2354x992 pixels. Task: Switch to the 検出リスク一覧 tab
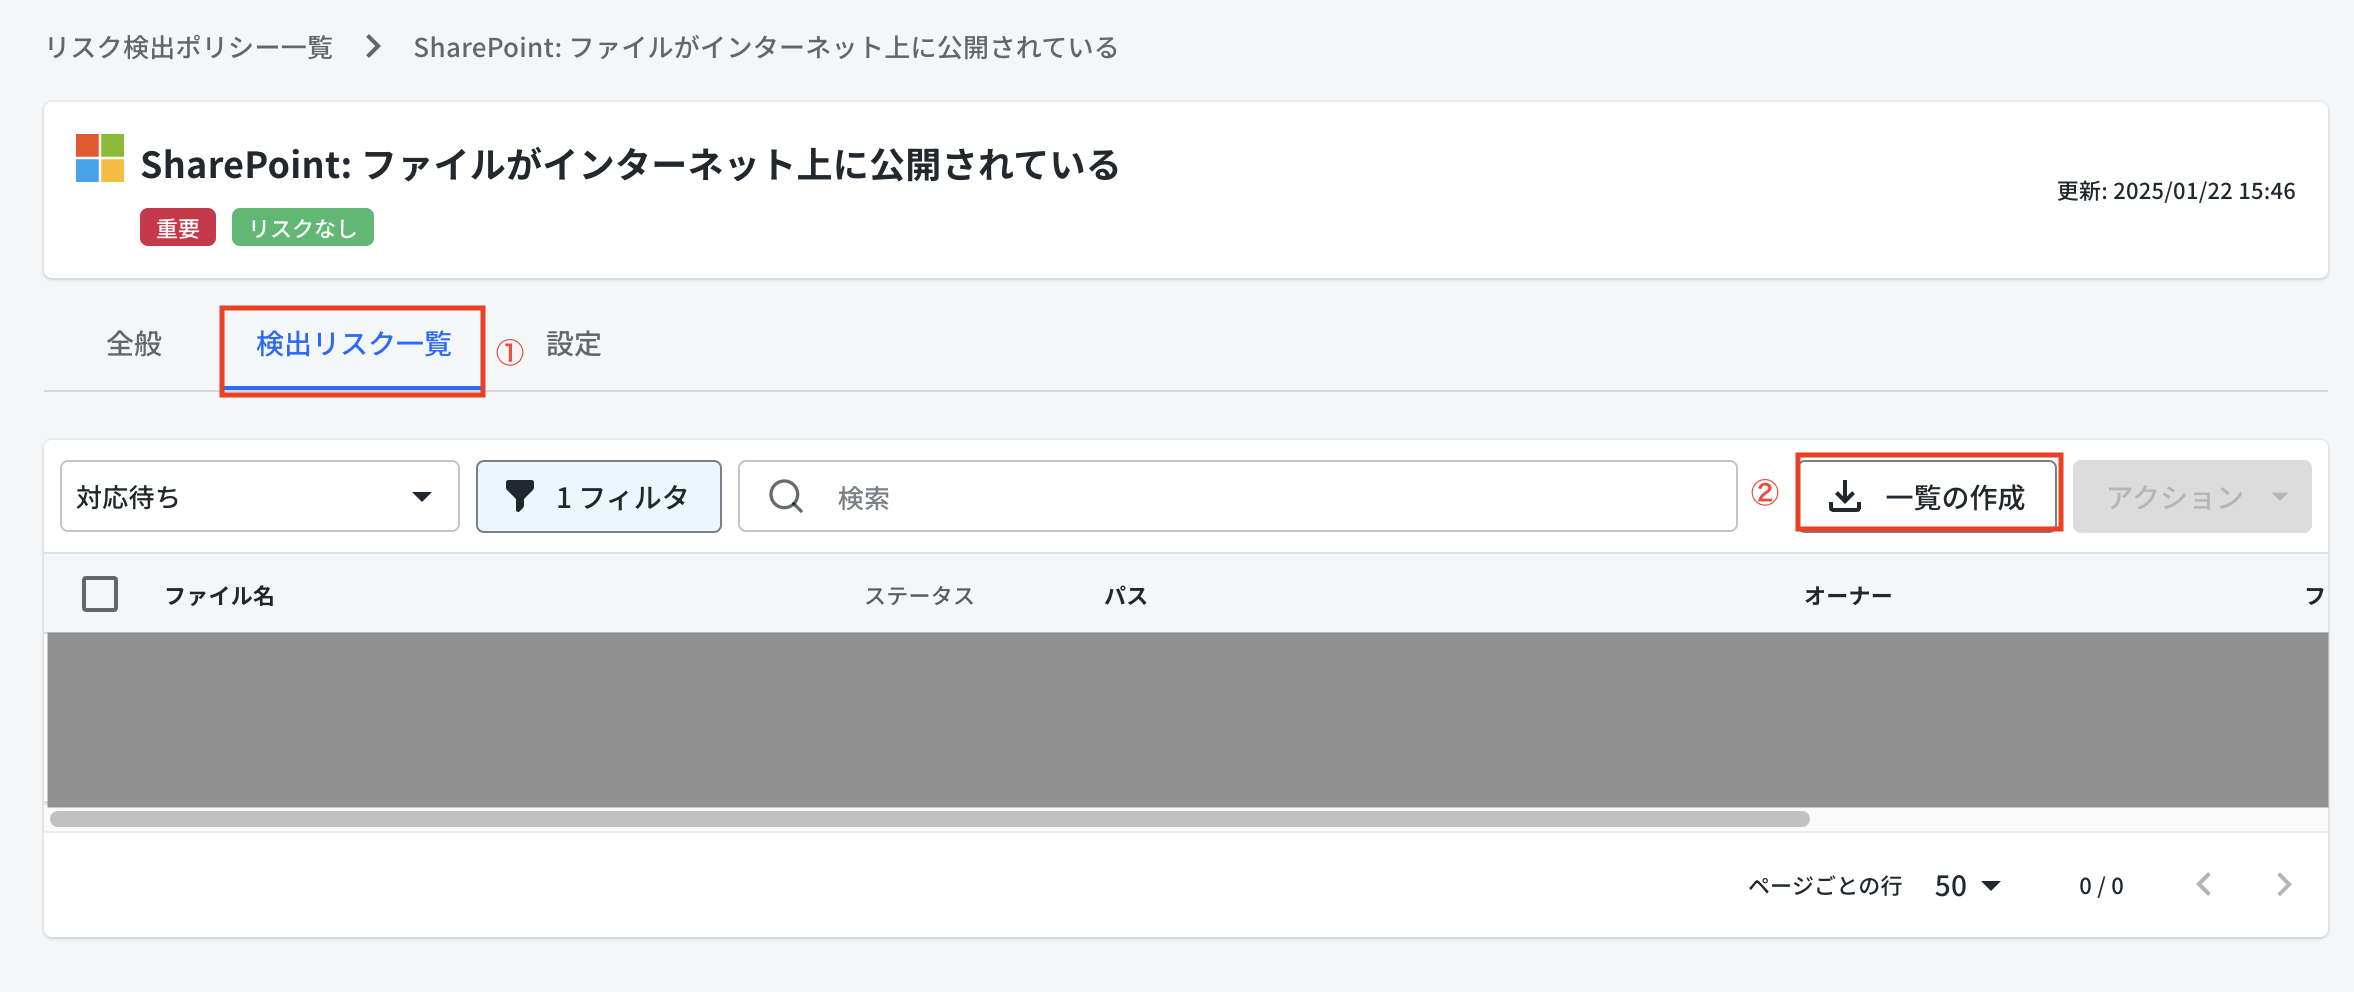tap(354, 344)
